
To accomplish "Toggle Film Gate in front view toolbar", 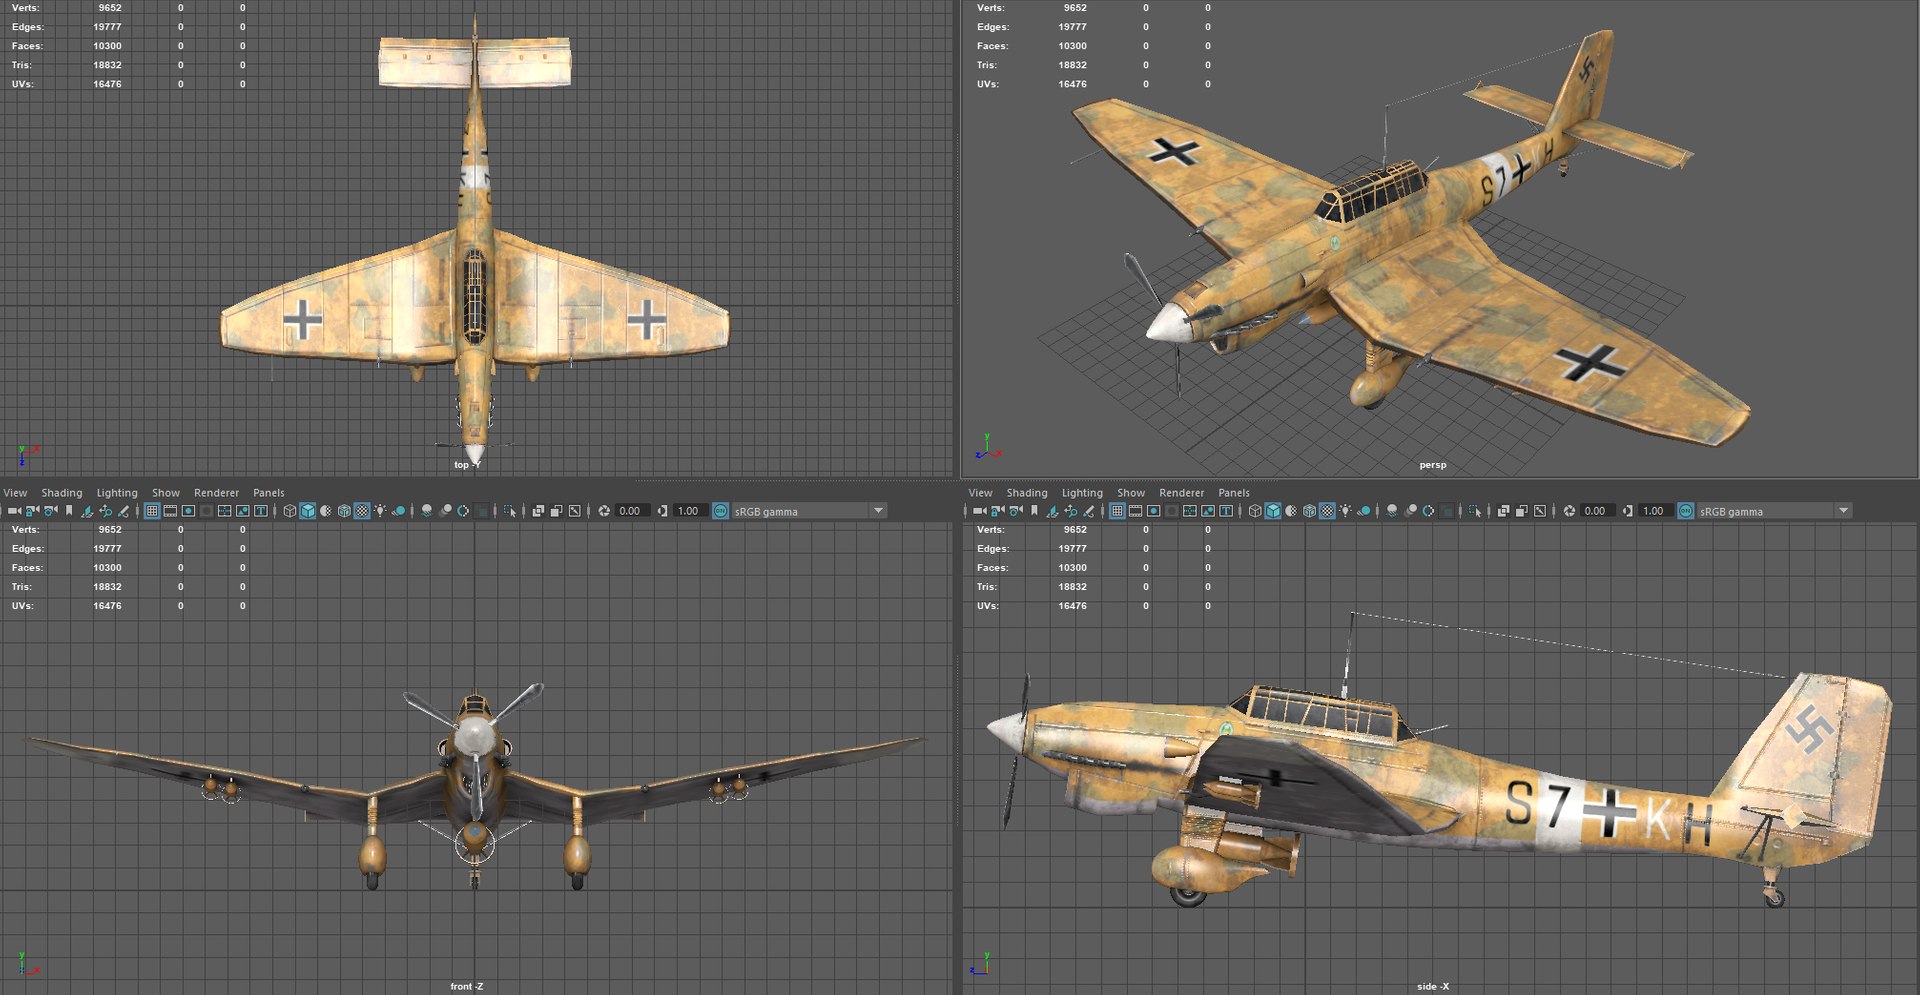I will [x=170, y=511].
